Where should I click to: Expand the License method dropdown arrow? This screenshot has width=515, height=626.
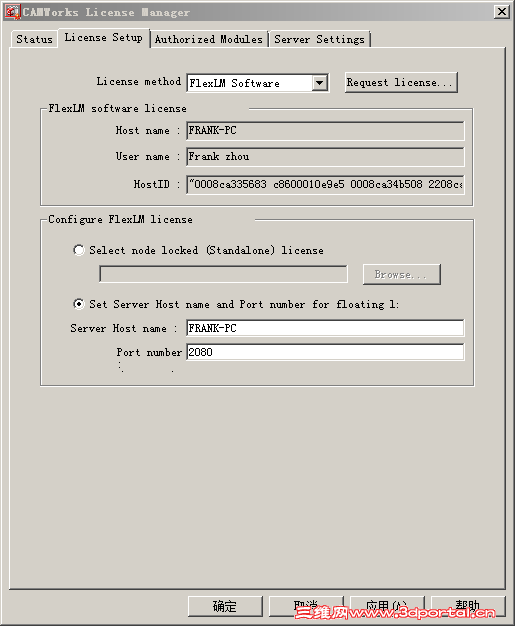[x=319, y=83]
